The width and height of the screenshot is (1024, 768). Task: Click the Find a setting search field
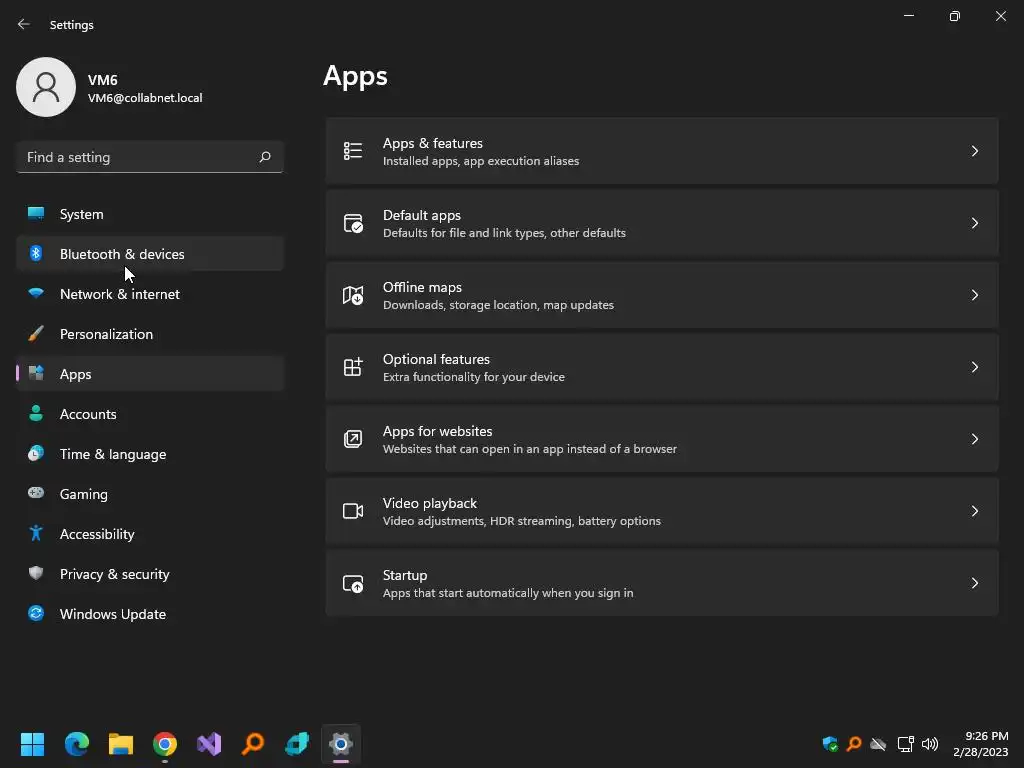150,157
